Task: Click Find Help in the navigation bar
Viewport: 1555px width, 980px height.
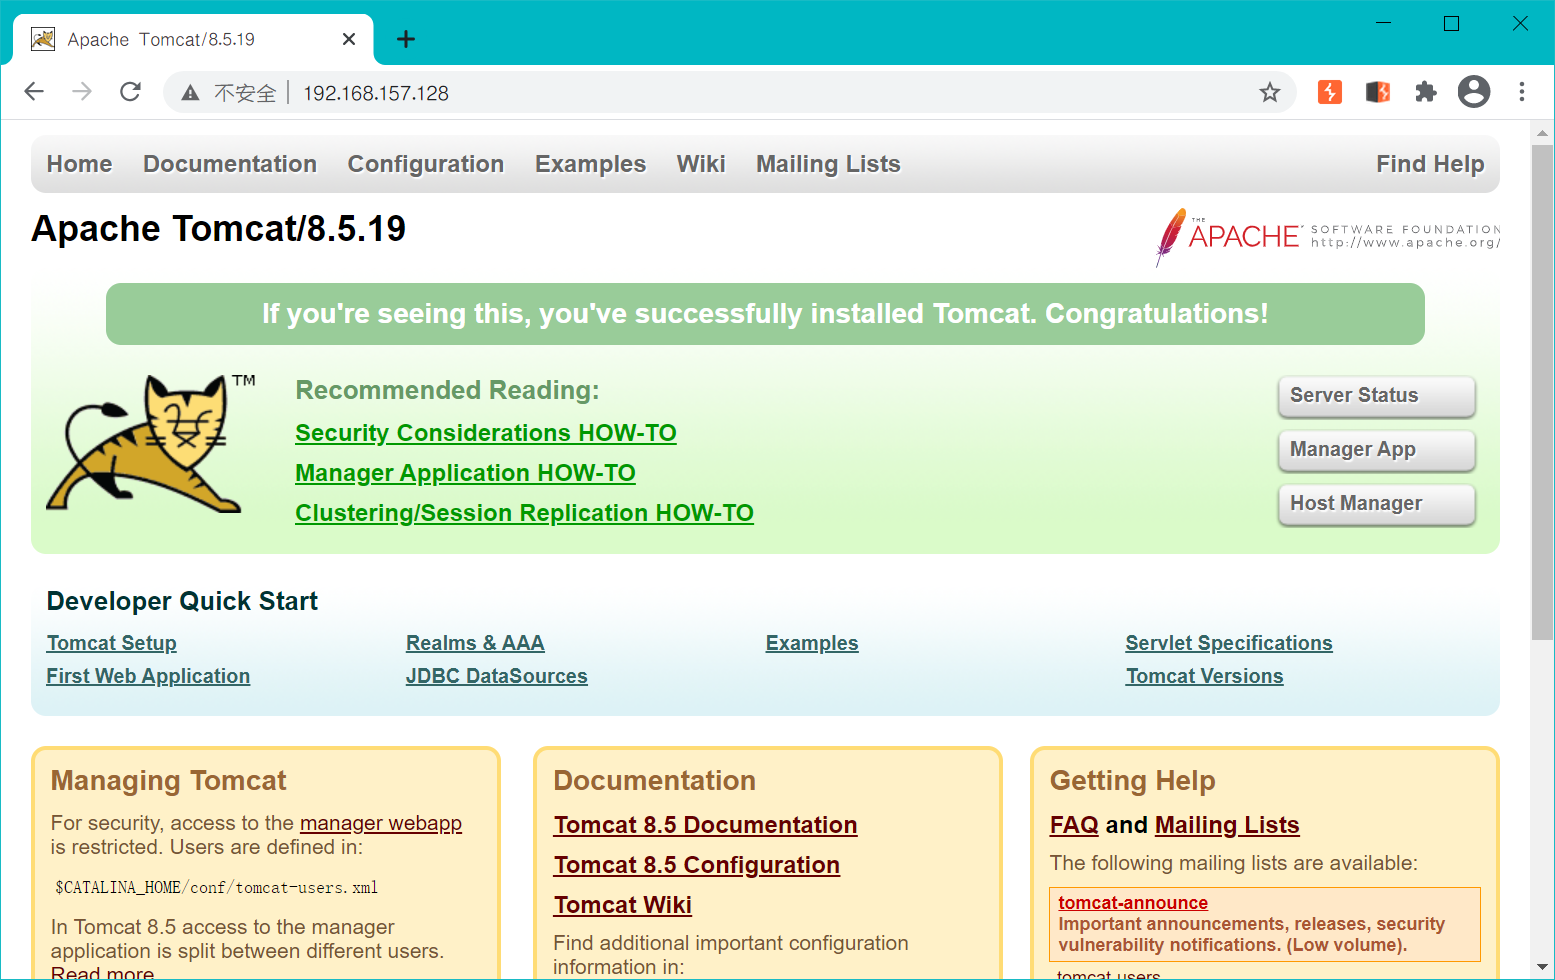Action: click(1430, 164)
